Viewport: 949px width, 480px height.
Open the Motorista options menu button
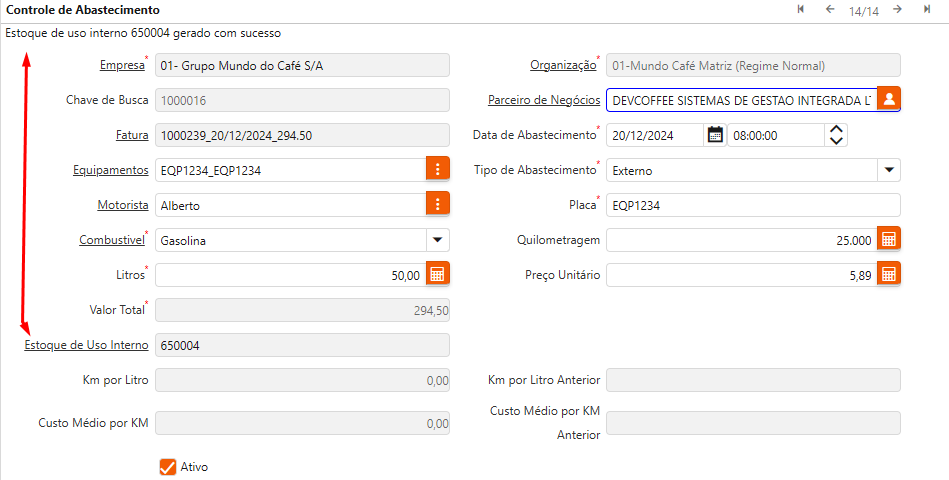pos(437,205)
